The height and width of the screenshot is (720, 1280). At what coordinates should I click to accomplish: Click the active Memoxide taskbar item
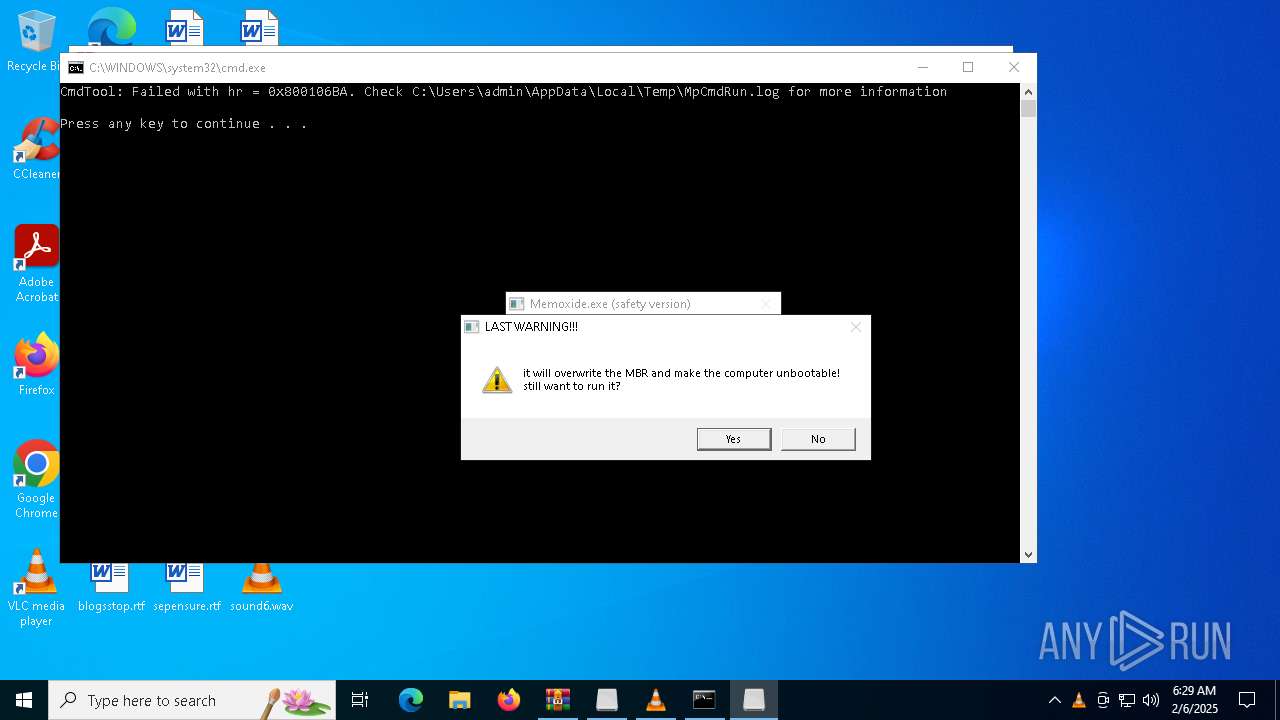coord(754,700)
